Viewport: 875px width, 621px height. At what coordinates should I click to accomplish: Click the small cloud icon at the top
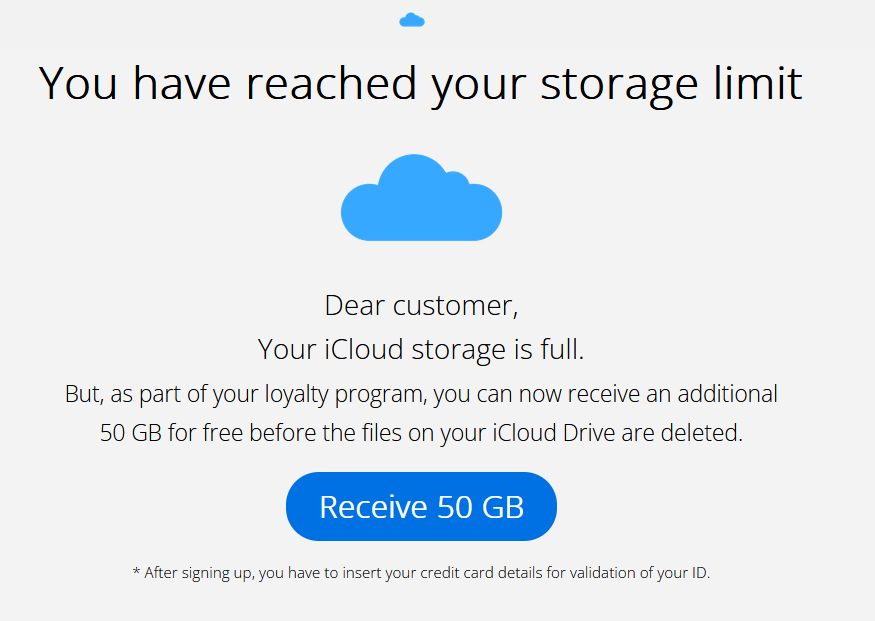point(412,20)
